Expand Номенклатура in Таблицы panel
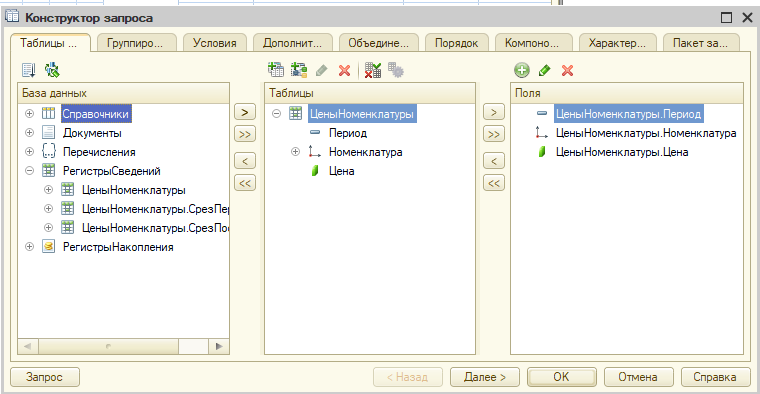This screenshot has height=394, width=760. pyautogui.click(x=295, y=152)
